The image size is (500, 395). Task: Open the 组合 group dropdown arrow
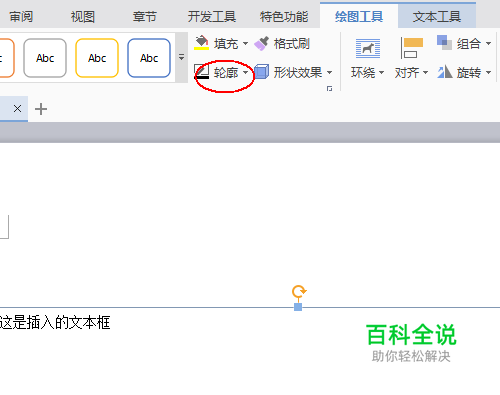tap(488, 43)
